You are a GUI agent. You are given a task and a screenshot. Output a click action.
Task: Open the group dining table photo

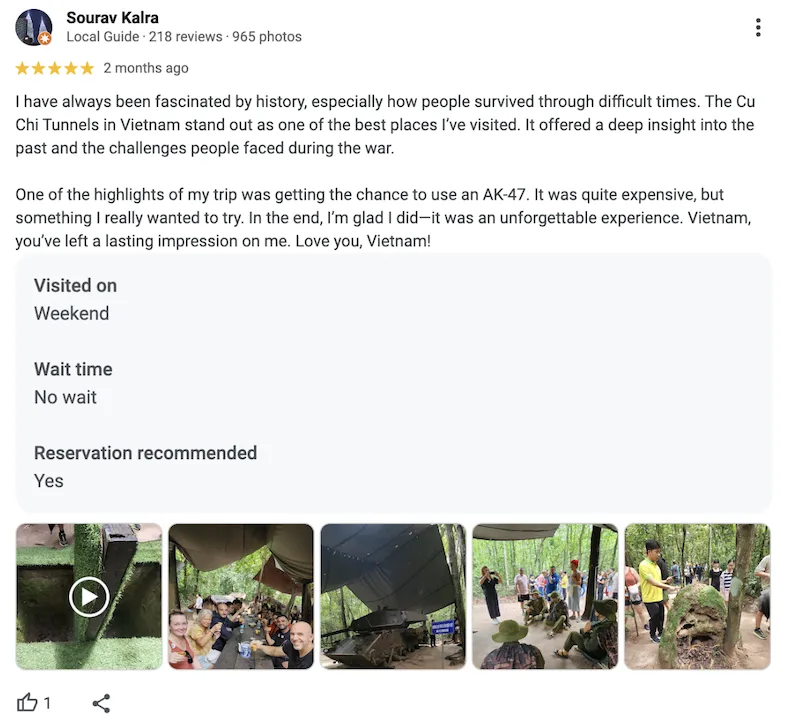pos(241,597)
